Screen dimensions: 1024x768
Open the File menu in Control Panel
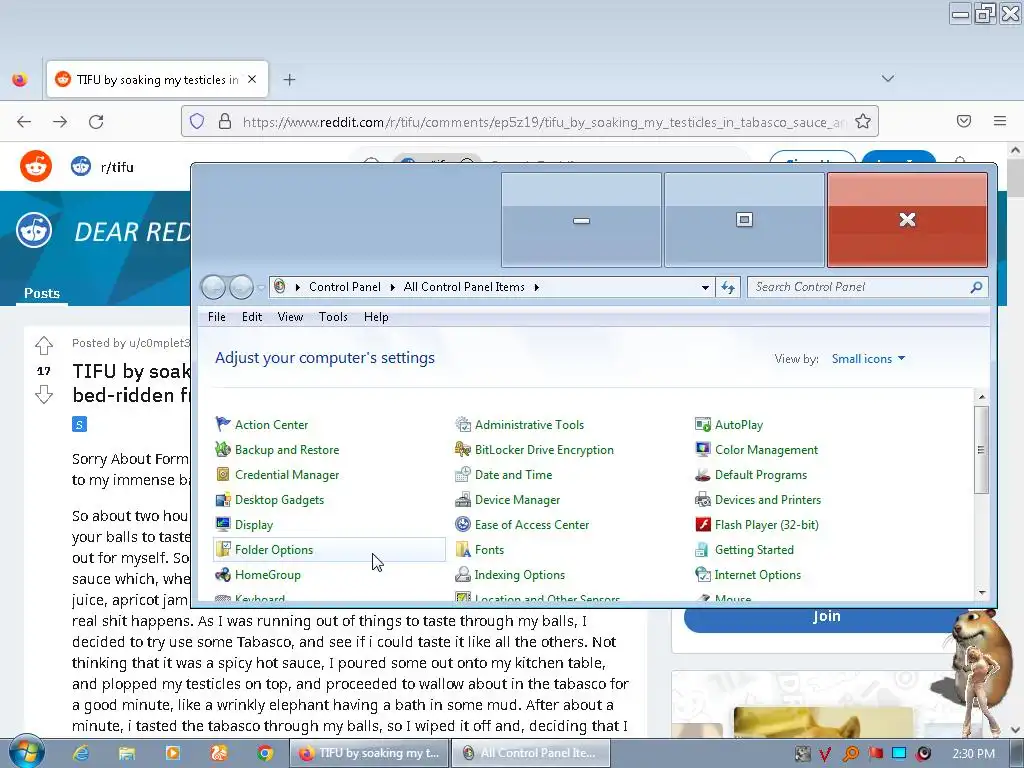[217, 317]
